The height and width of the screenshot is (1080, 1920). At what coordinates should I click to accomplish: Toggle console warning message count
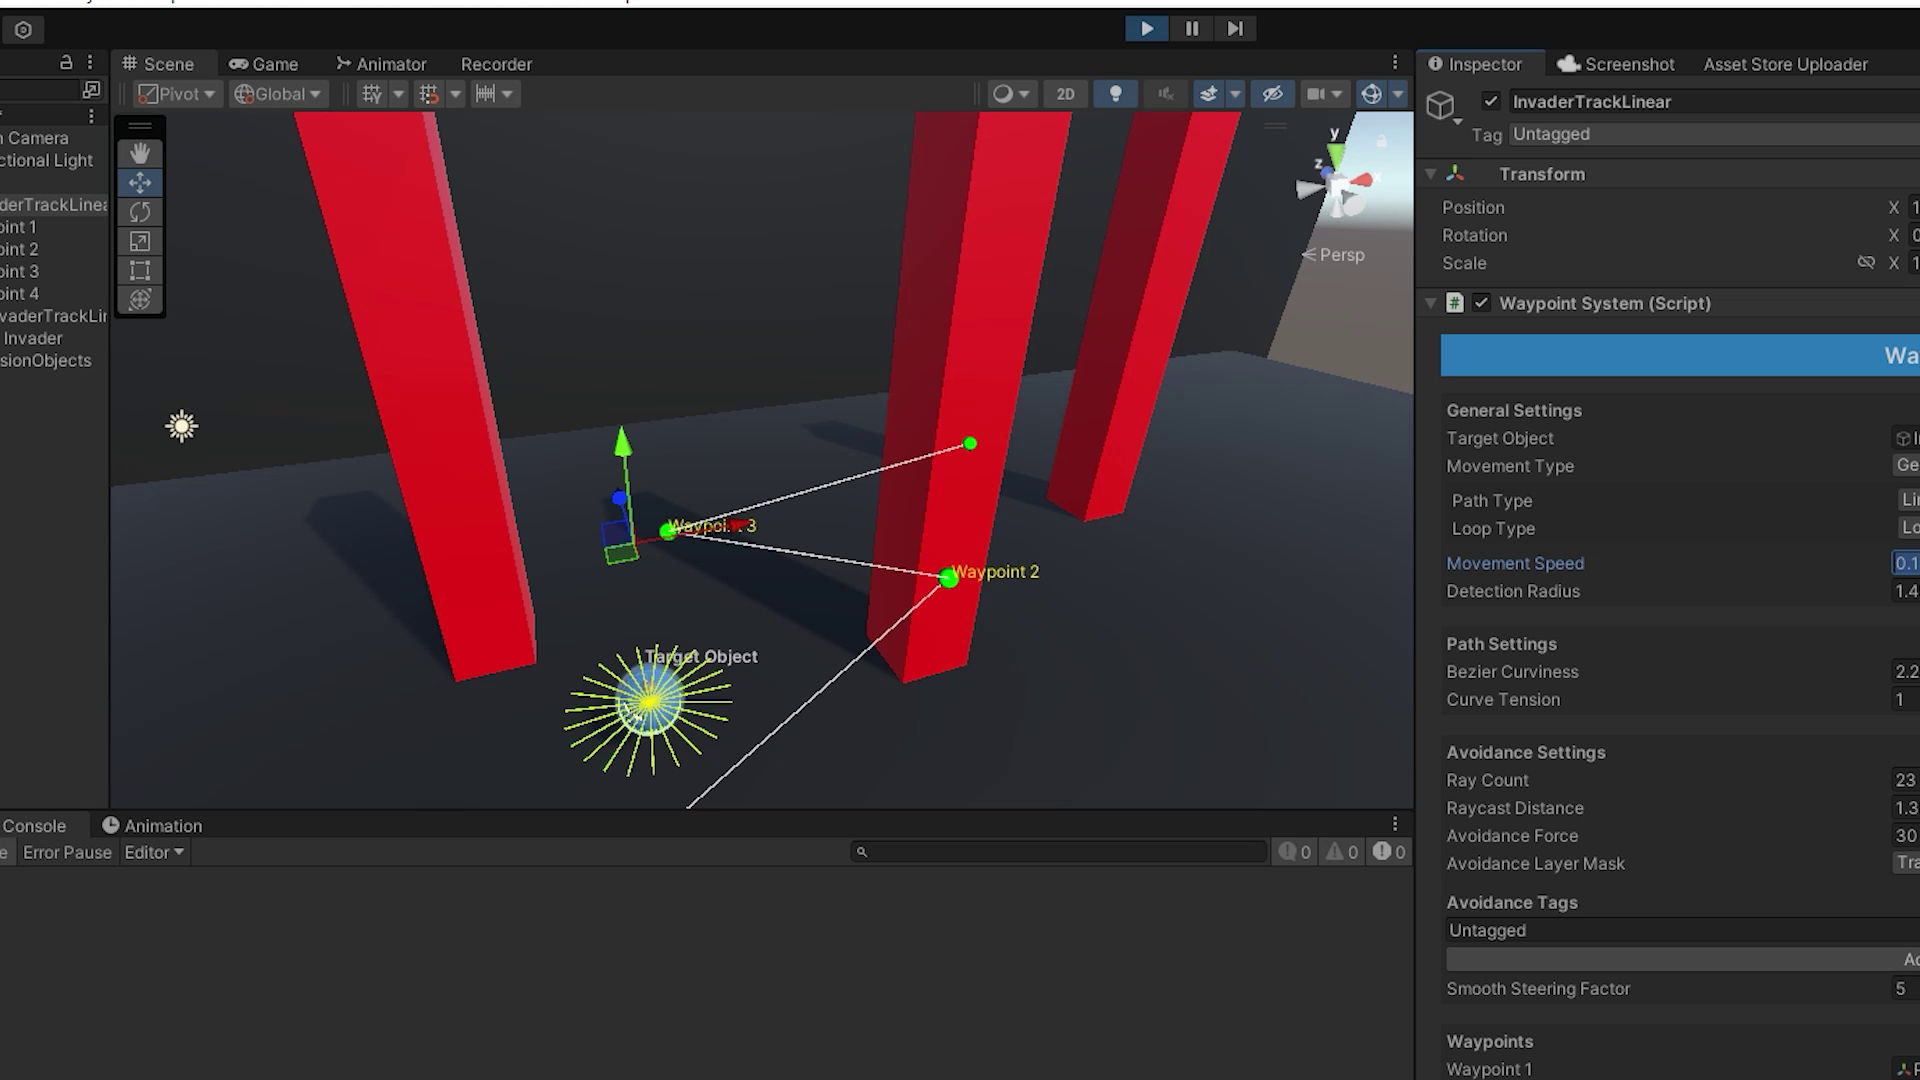click(x=1342, y=852)
